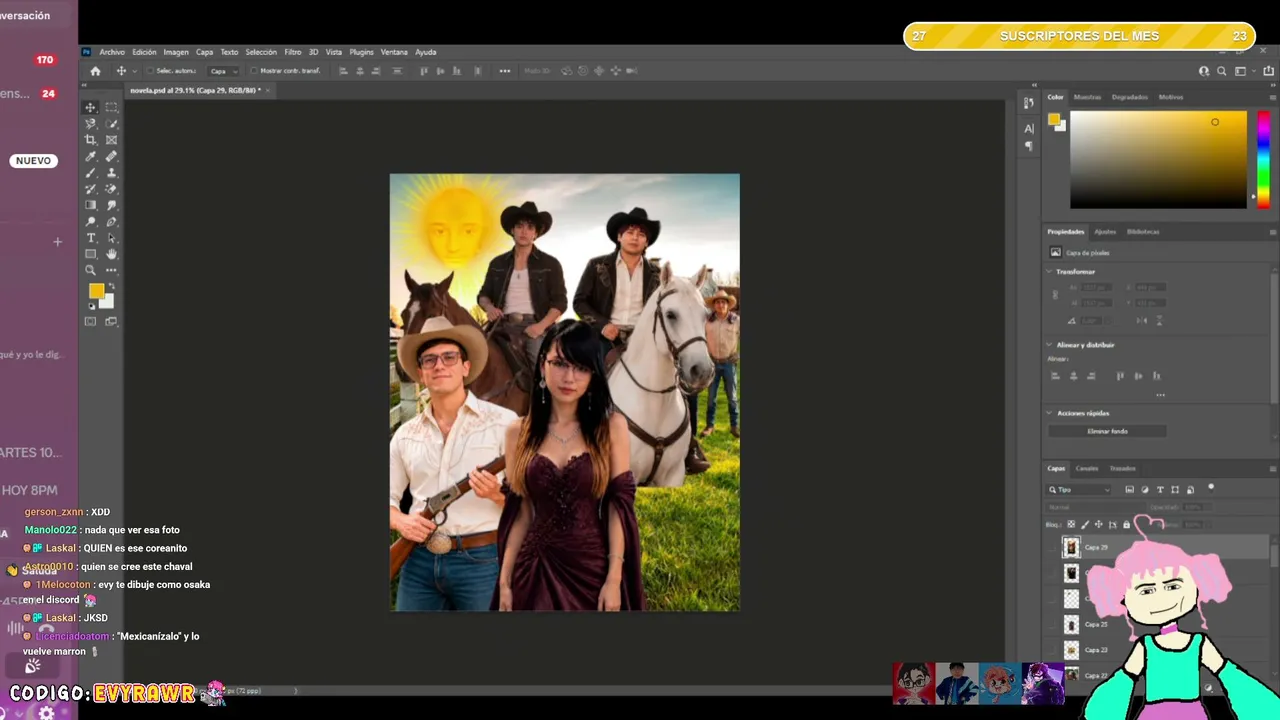Adjust the rainbow hue slider
The width and height of the screenshot is (1280, 720).
pos(1264,159)
